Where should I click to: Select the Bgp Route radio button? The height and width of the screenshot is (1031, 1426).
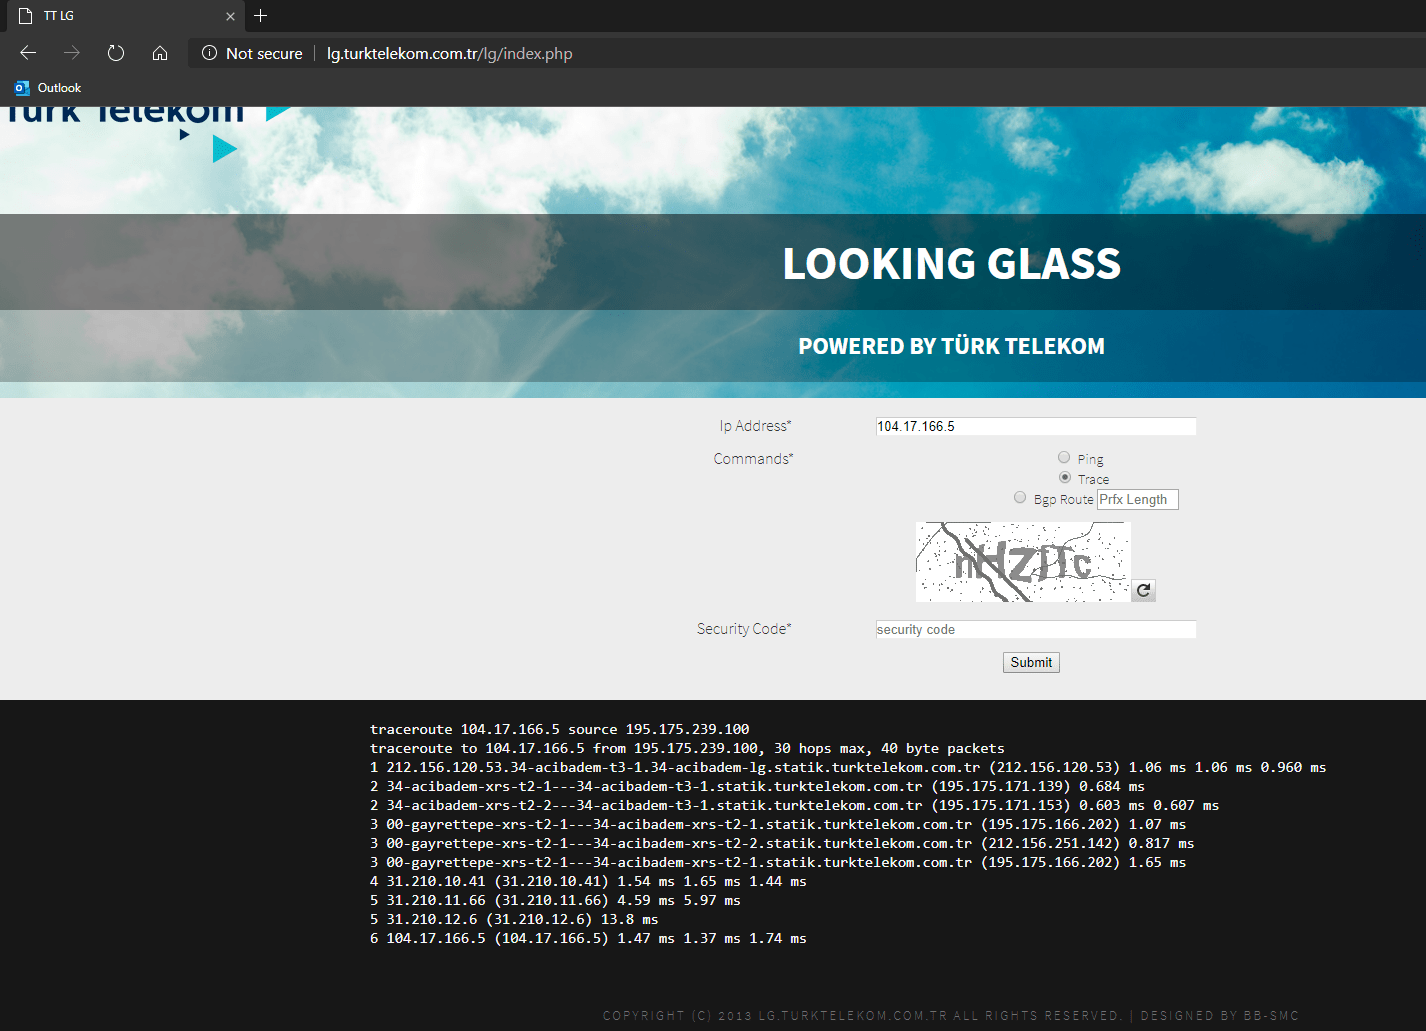(1020, 497)
